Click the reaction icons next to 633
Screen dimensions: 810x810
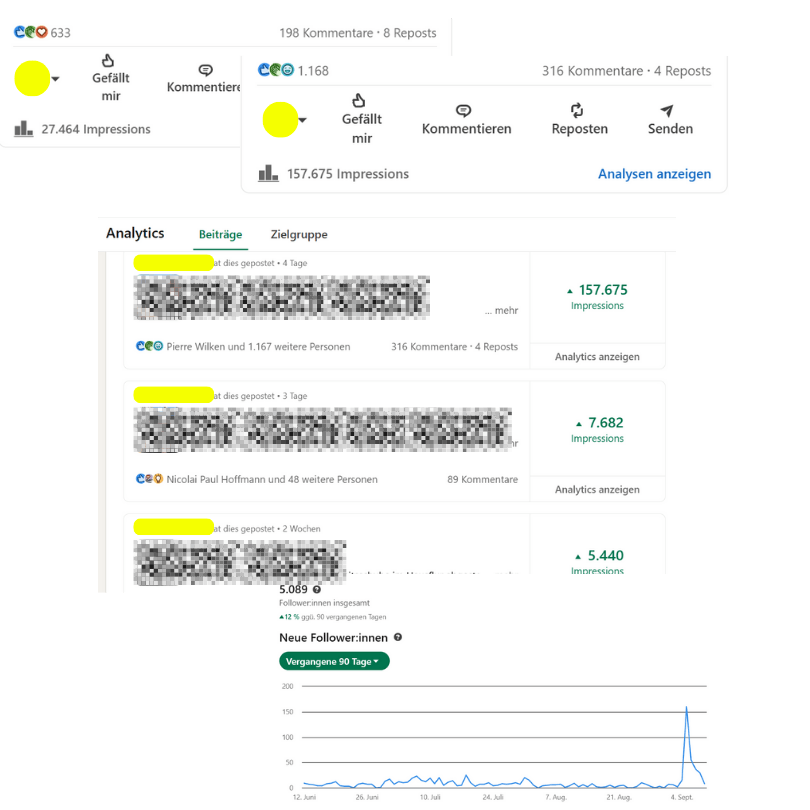pyautogui.click(x=30, y=33)
